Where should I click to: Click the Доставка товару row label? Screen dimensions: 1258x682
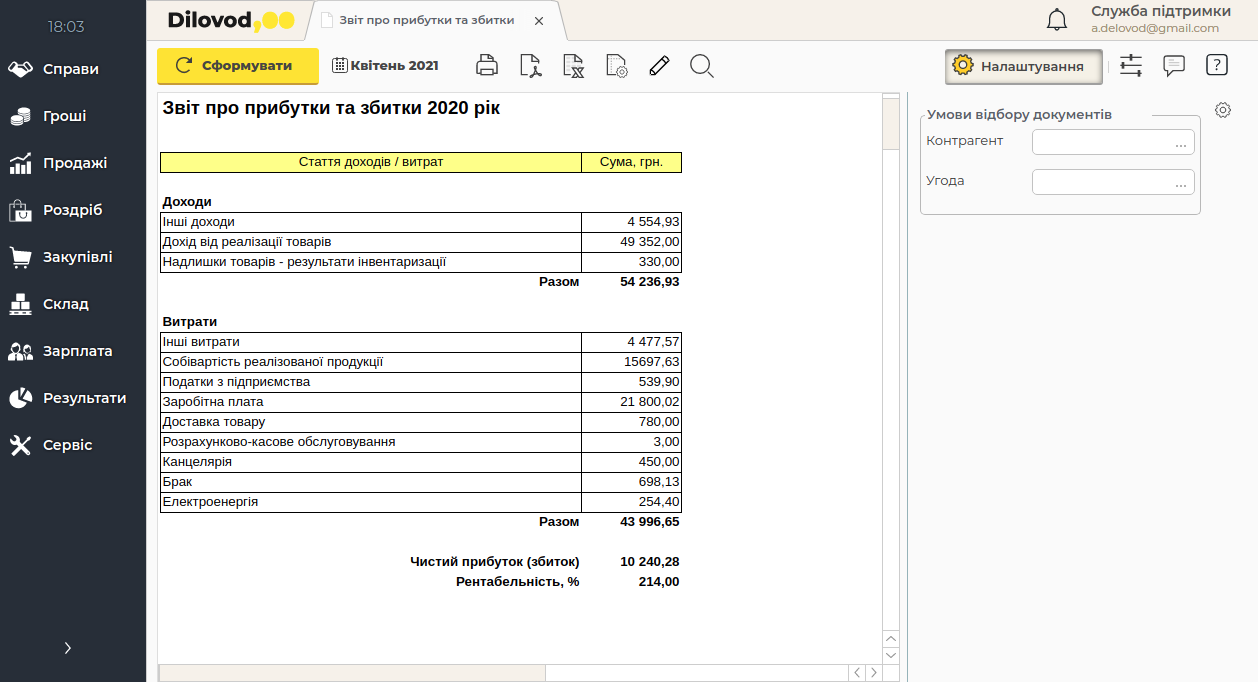[x=214, y=422]
